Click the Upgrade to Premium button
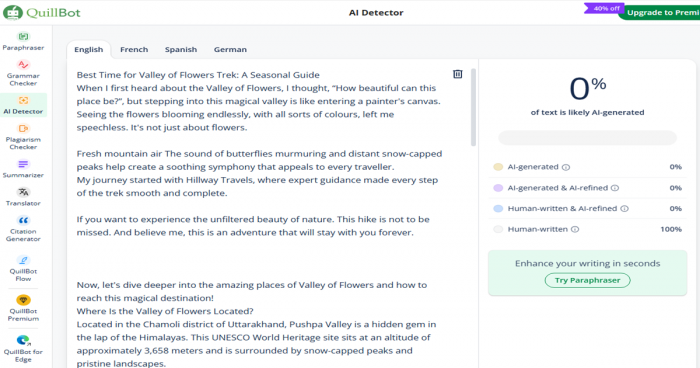The width and height of the screenshot is (700, 368). pos(660,13)
